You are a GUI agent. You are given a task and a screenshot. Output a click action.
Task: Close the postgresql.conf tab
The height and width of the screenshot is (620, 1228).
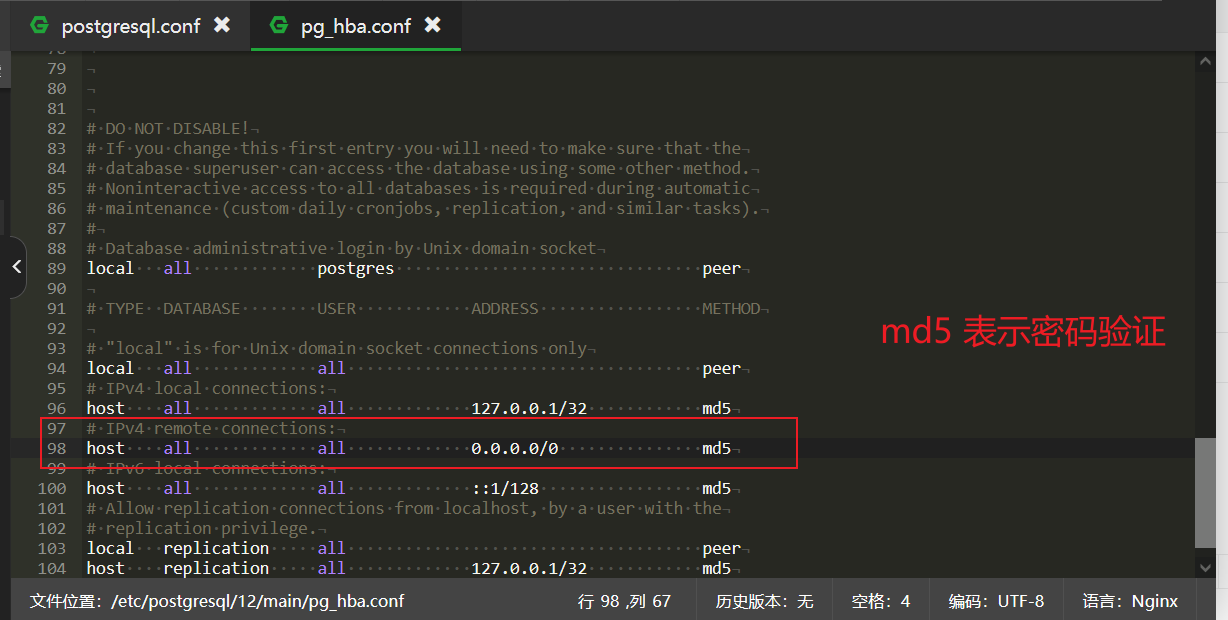tap(221, 27)
